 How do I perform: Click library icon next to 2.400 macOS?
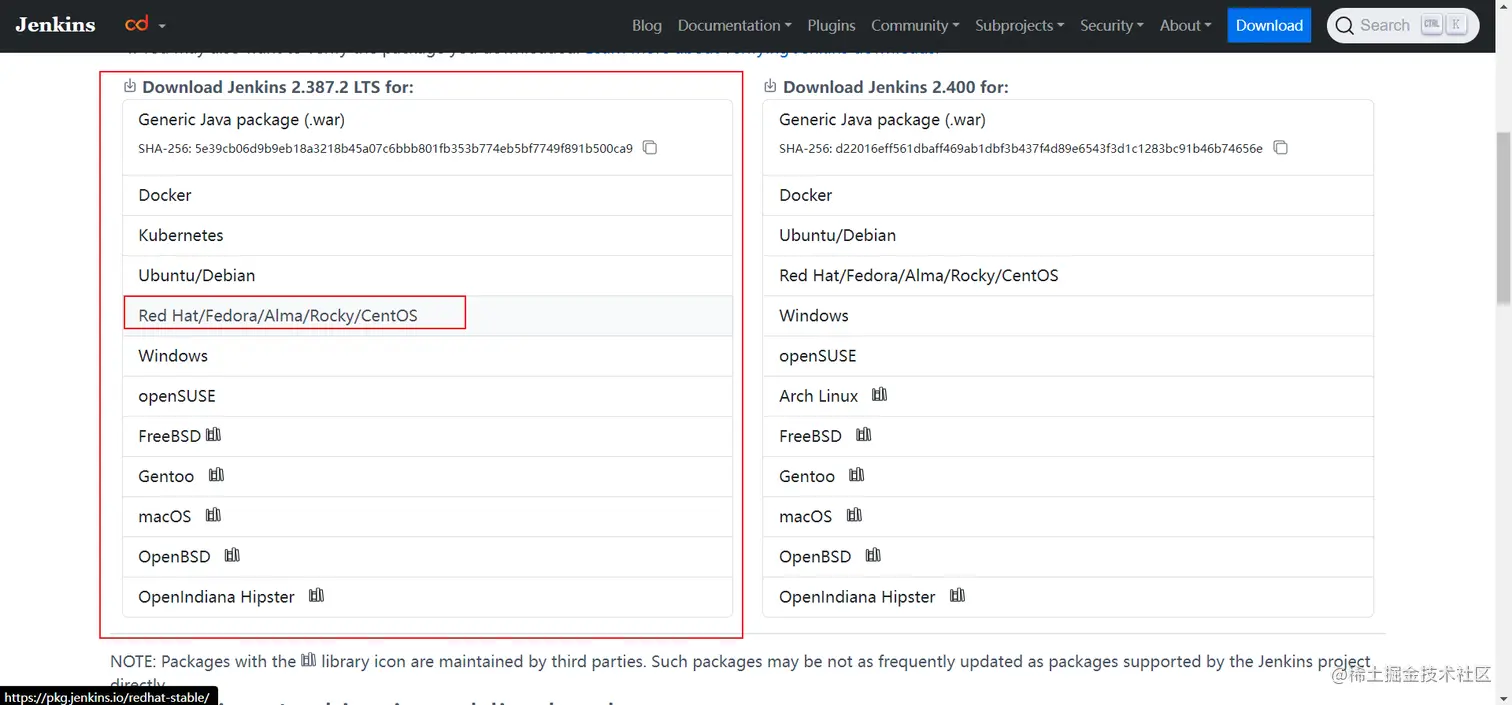(854, 515)
